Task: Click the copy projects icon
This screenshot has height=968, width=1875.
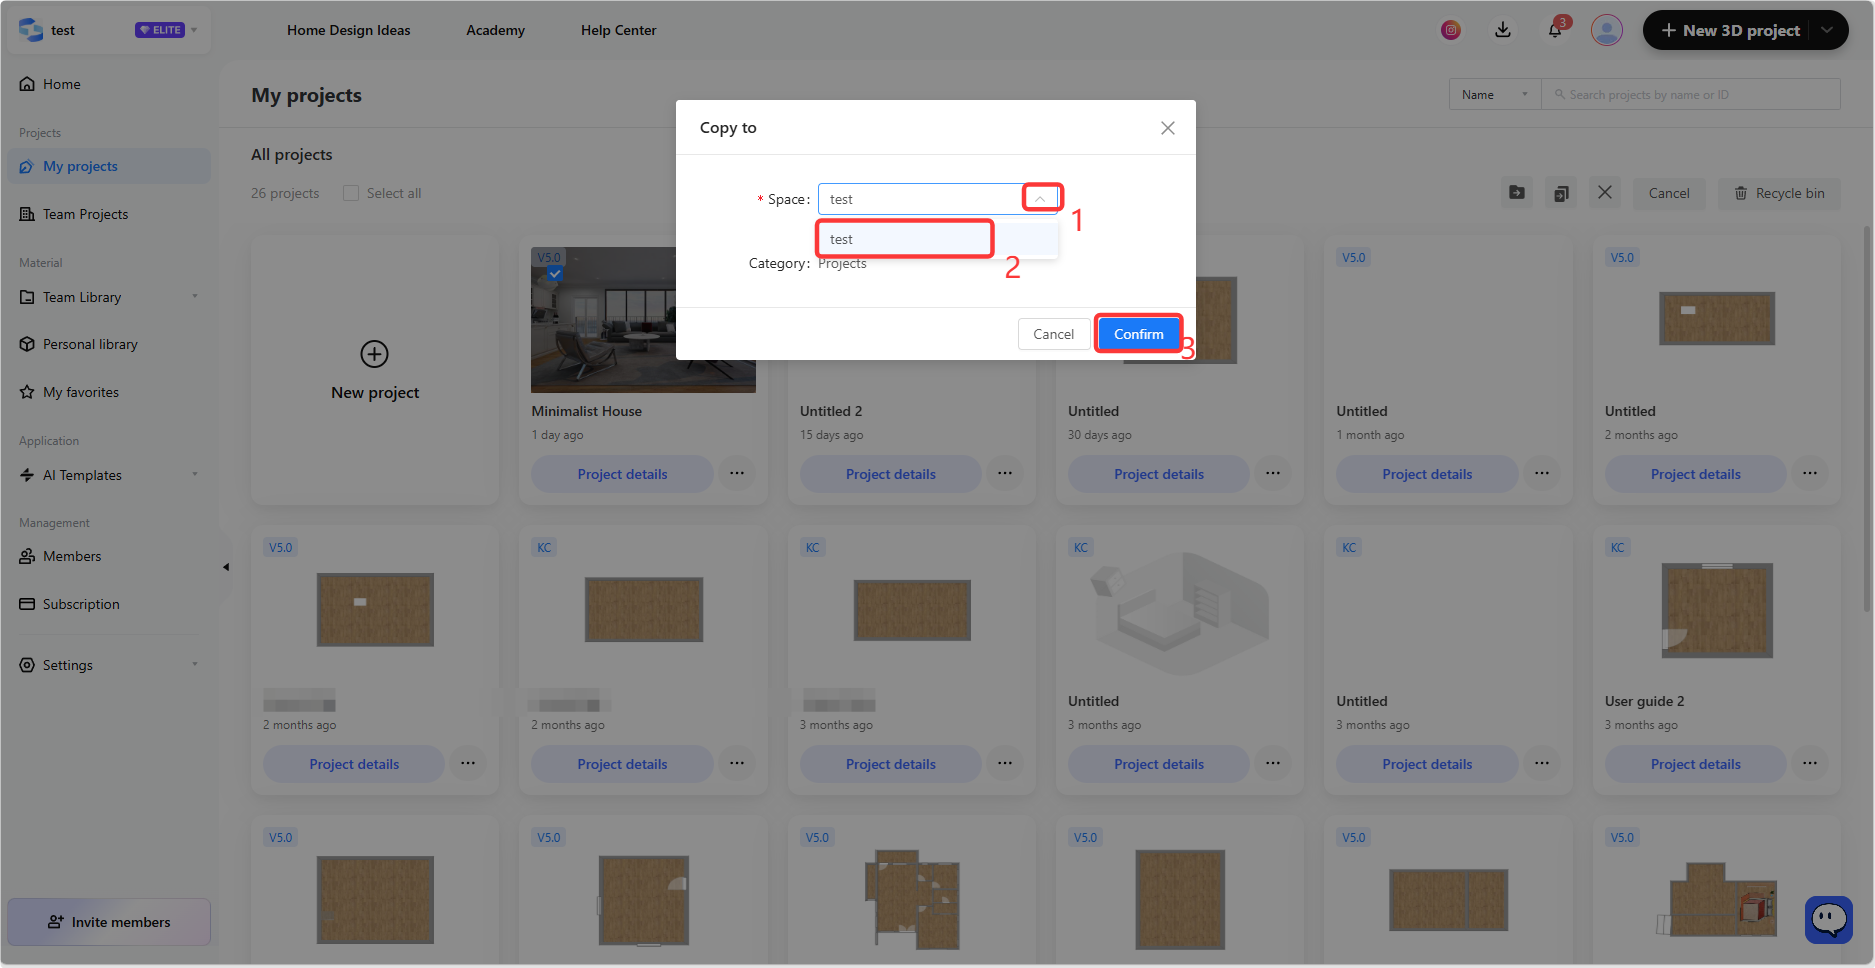Action: tap(1561, 193)
